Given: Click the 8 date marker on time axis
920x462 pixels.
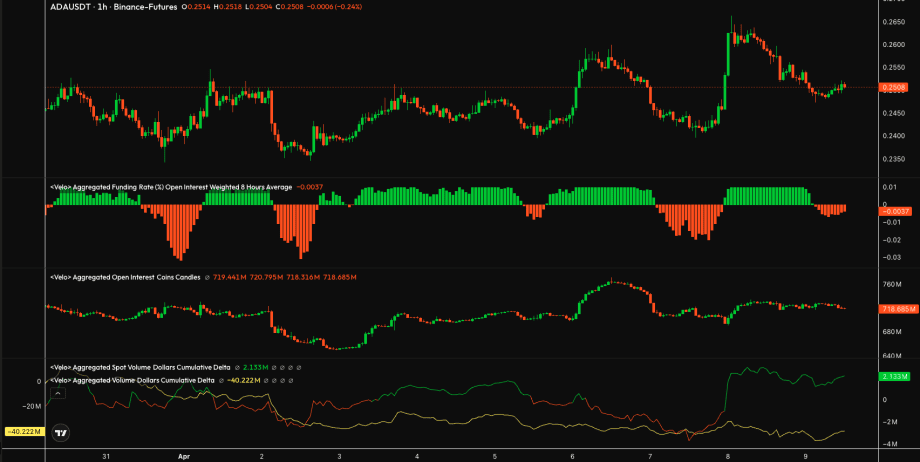Looking at the screenshot, I should pos(729,453).
